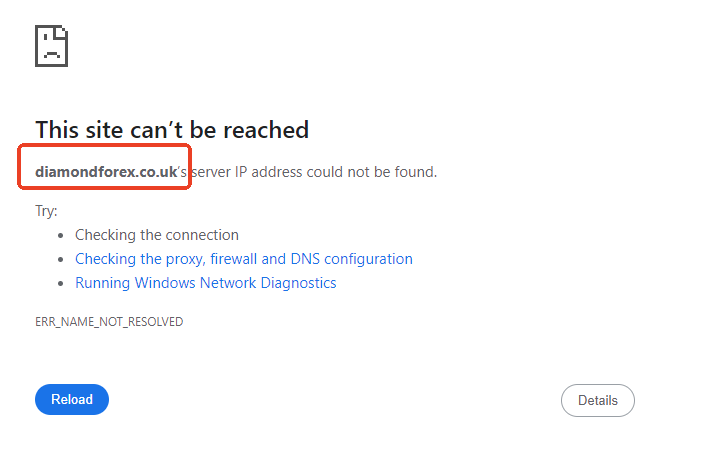702x463 pixels.
Task: Click the diamondforex.co.uk domain name
Action: click(105, 172)
